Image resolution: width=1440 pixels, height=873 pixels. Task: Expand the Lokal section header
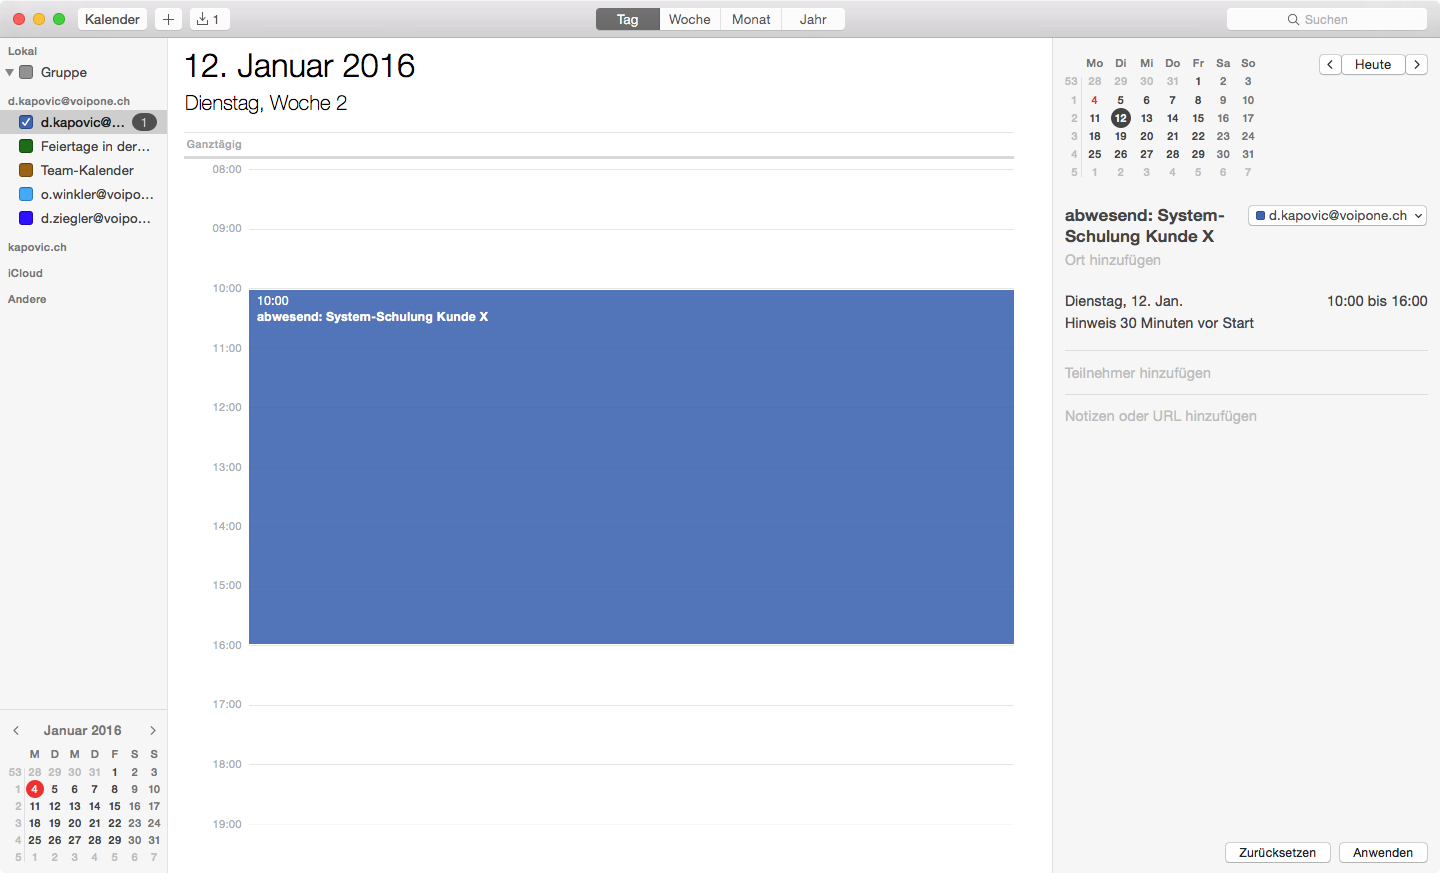coord(22,51)
